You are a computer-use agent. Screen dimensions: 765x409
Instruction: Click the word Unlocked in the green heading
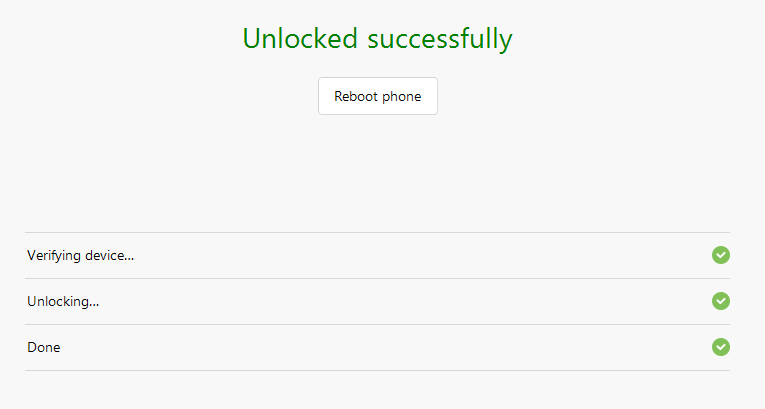pyautogui.click(x=300, y=39)
